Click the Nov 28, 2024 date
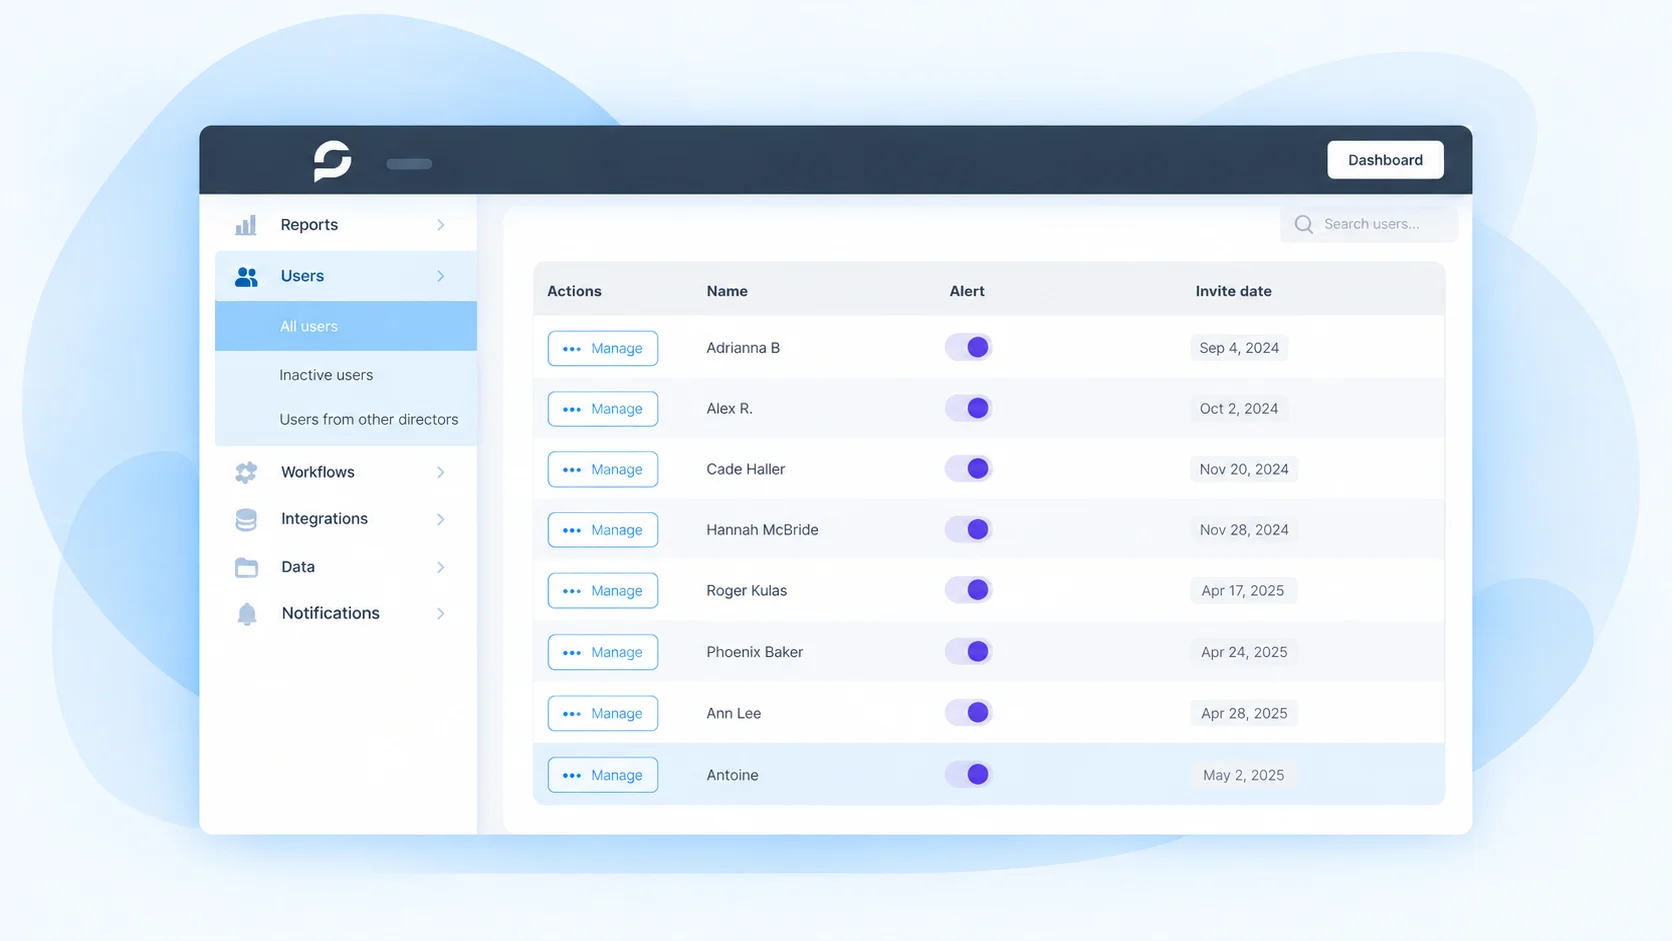The image size is (1672, 941). [1244, 530]
